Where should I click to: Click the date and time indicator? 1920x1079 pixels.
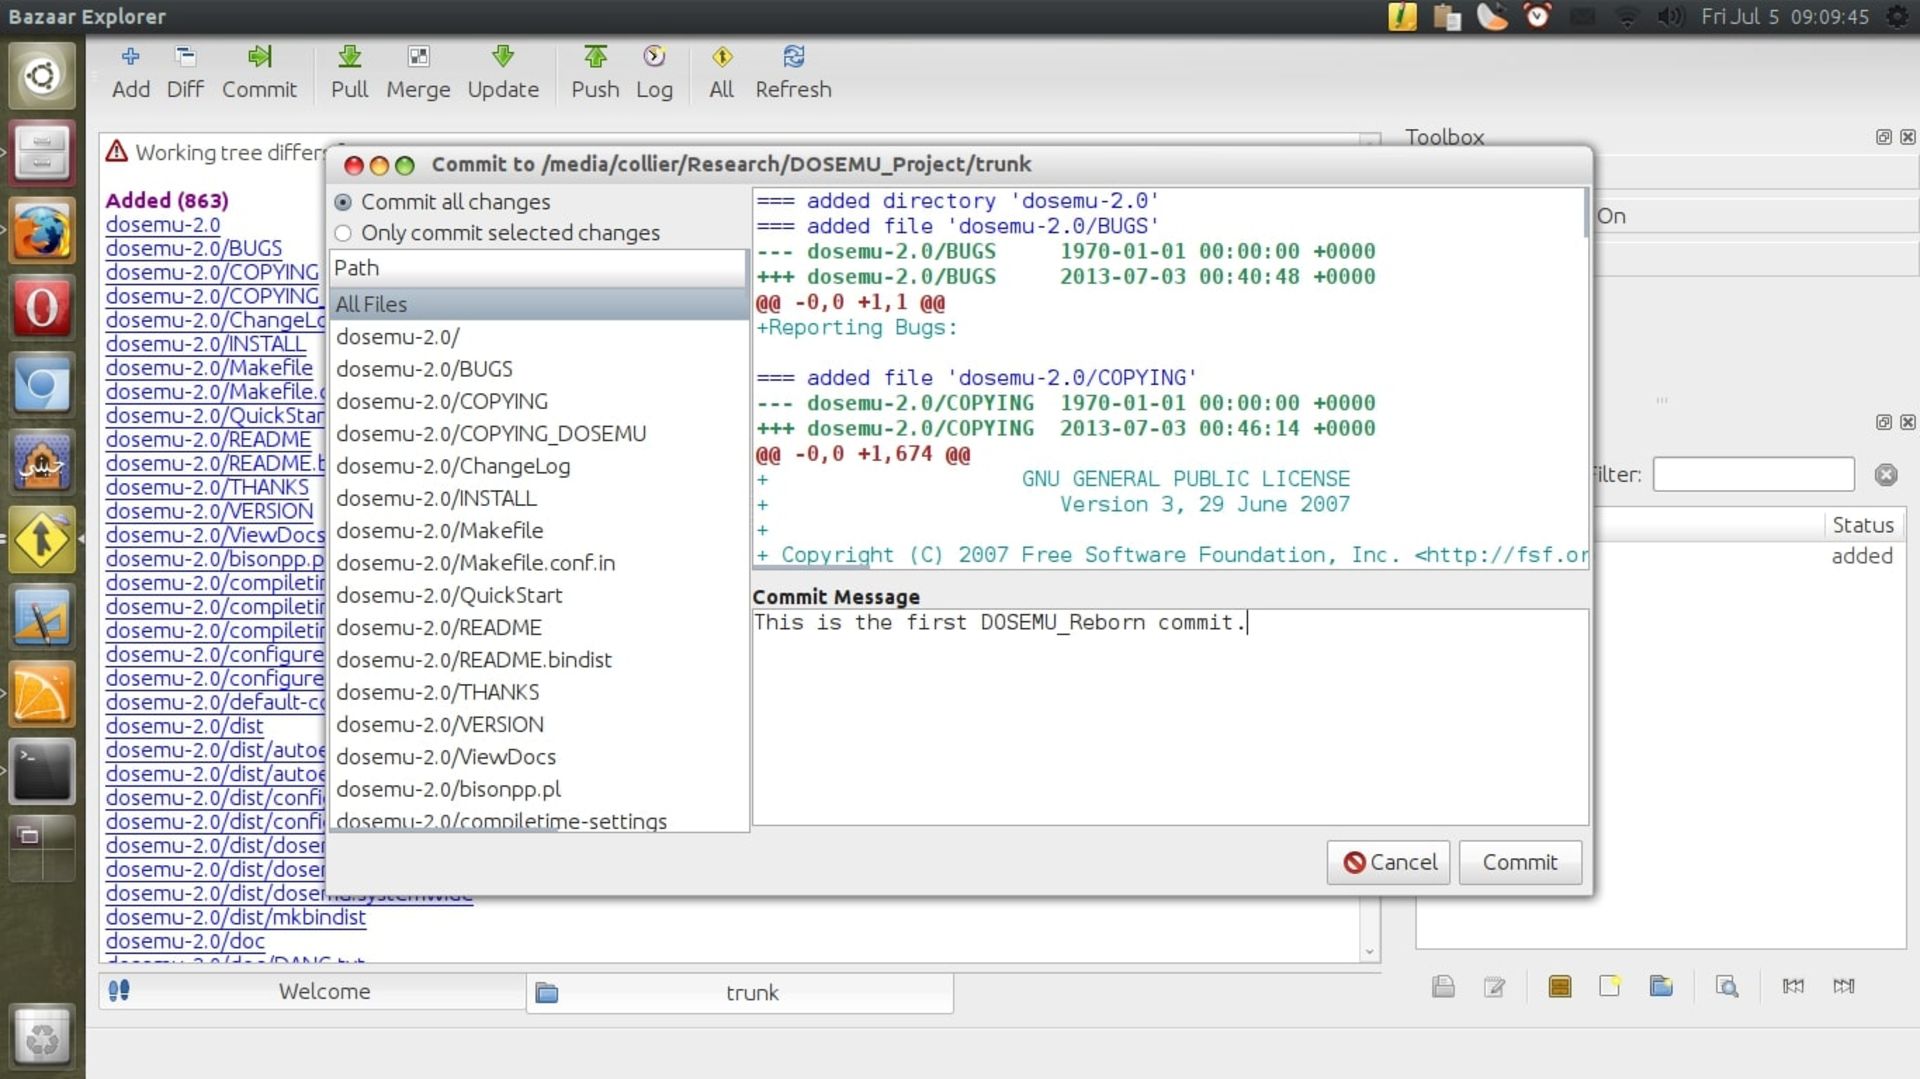point(1785,17)
